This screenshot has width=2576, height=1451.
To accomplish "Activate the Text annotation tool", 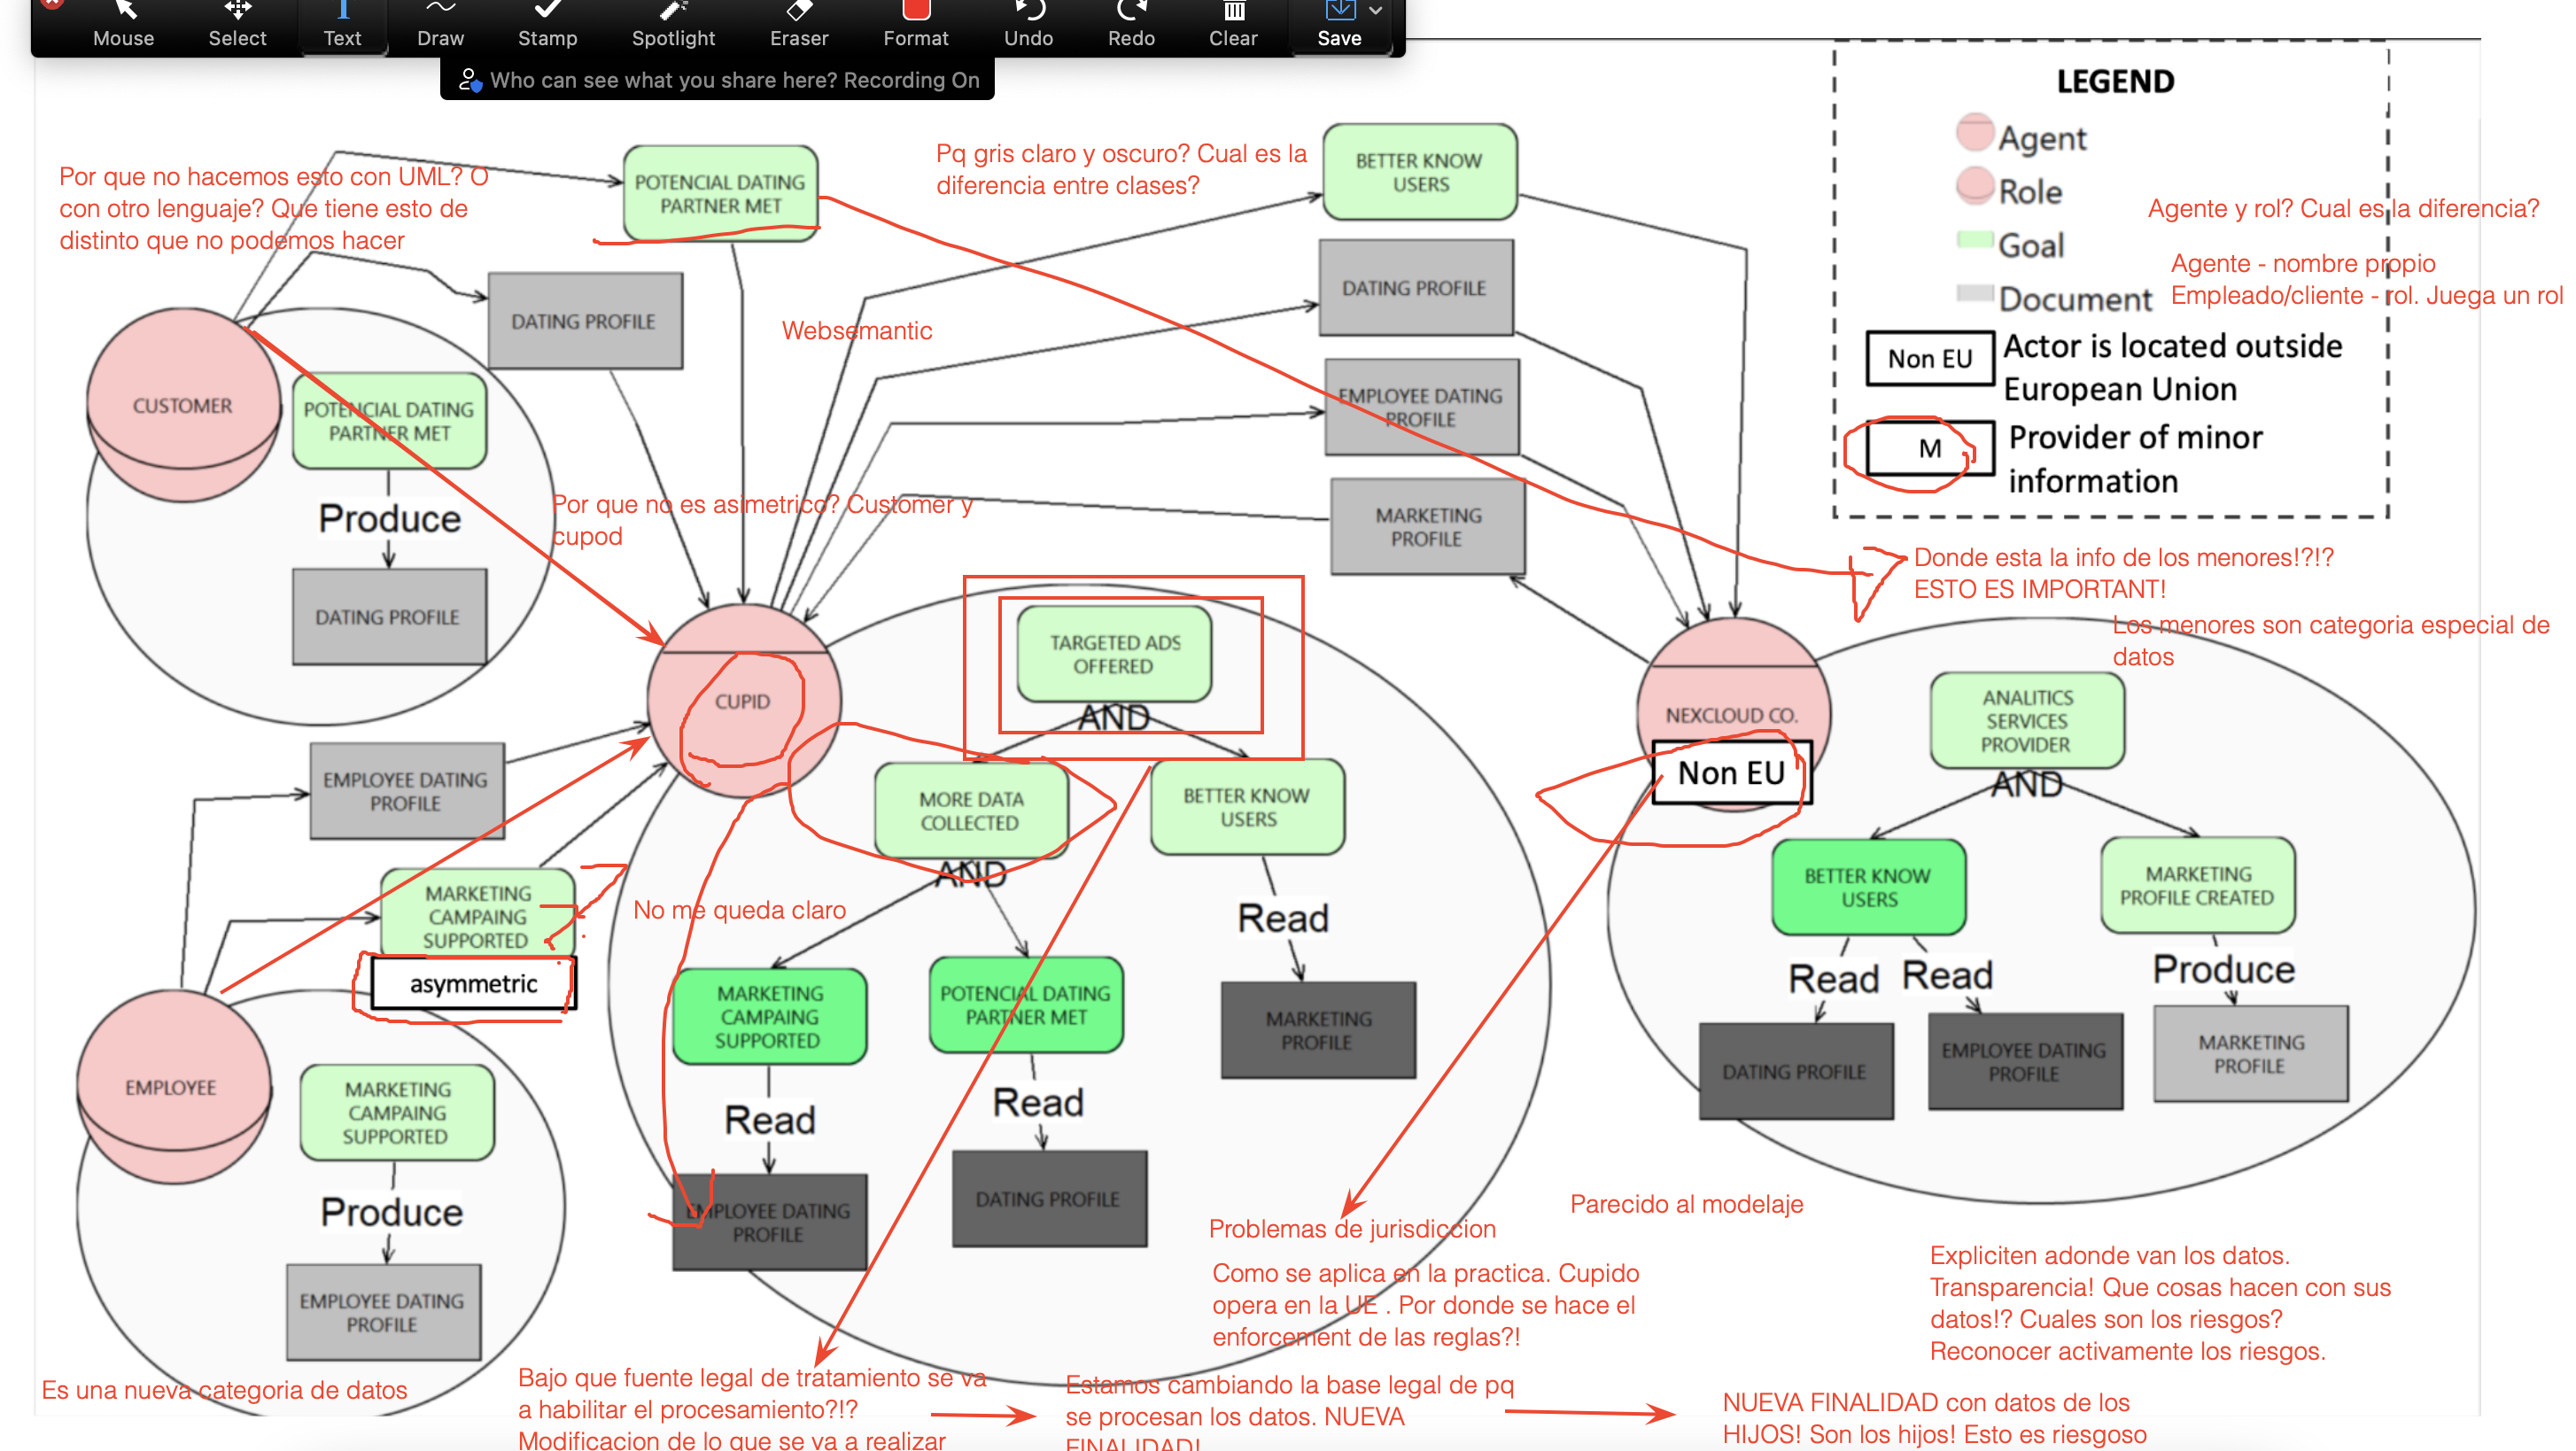I will click(x=342, y=24).
